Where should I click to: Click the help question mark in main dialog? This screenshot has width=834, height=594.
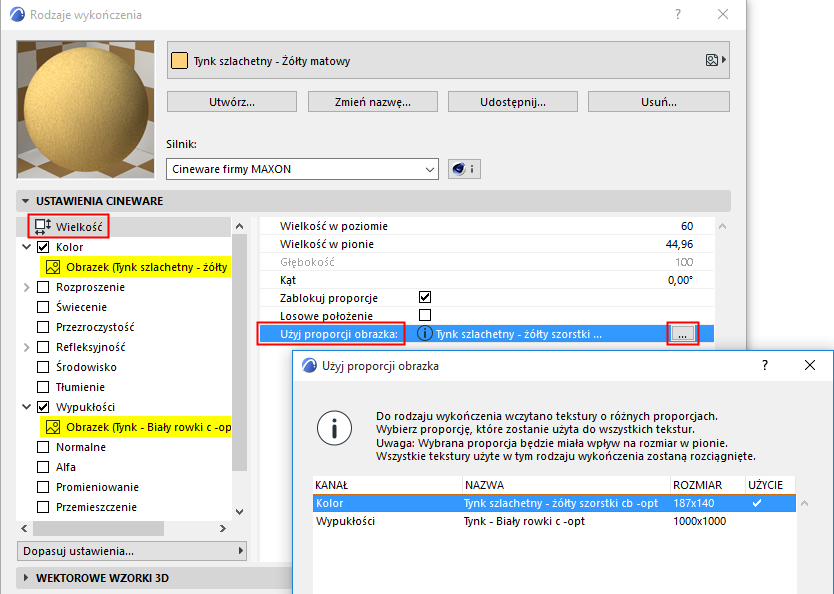[678, 14]
